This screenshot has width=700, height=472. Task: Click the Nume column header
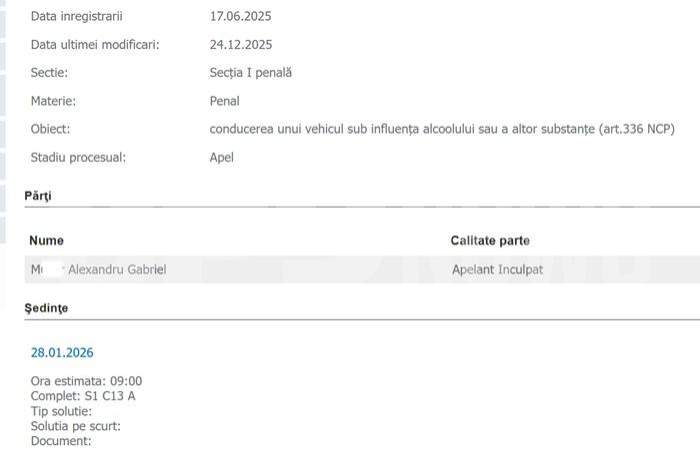(47, 241)
